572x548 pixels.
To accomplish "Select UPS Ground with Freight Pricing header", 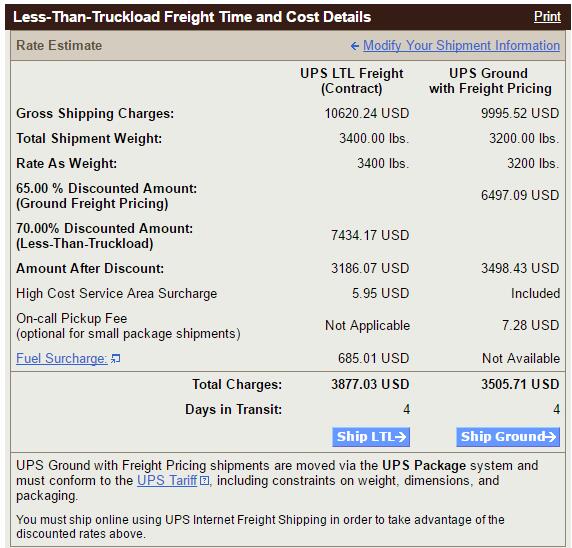I will [490, 81].
